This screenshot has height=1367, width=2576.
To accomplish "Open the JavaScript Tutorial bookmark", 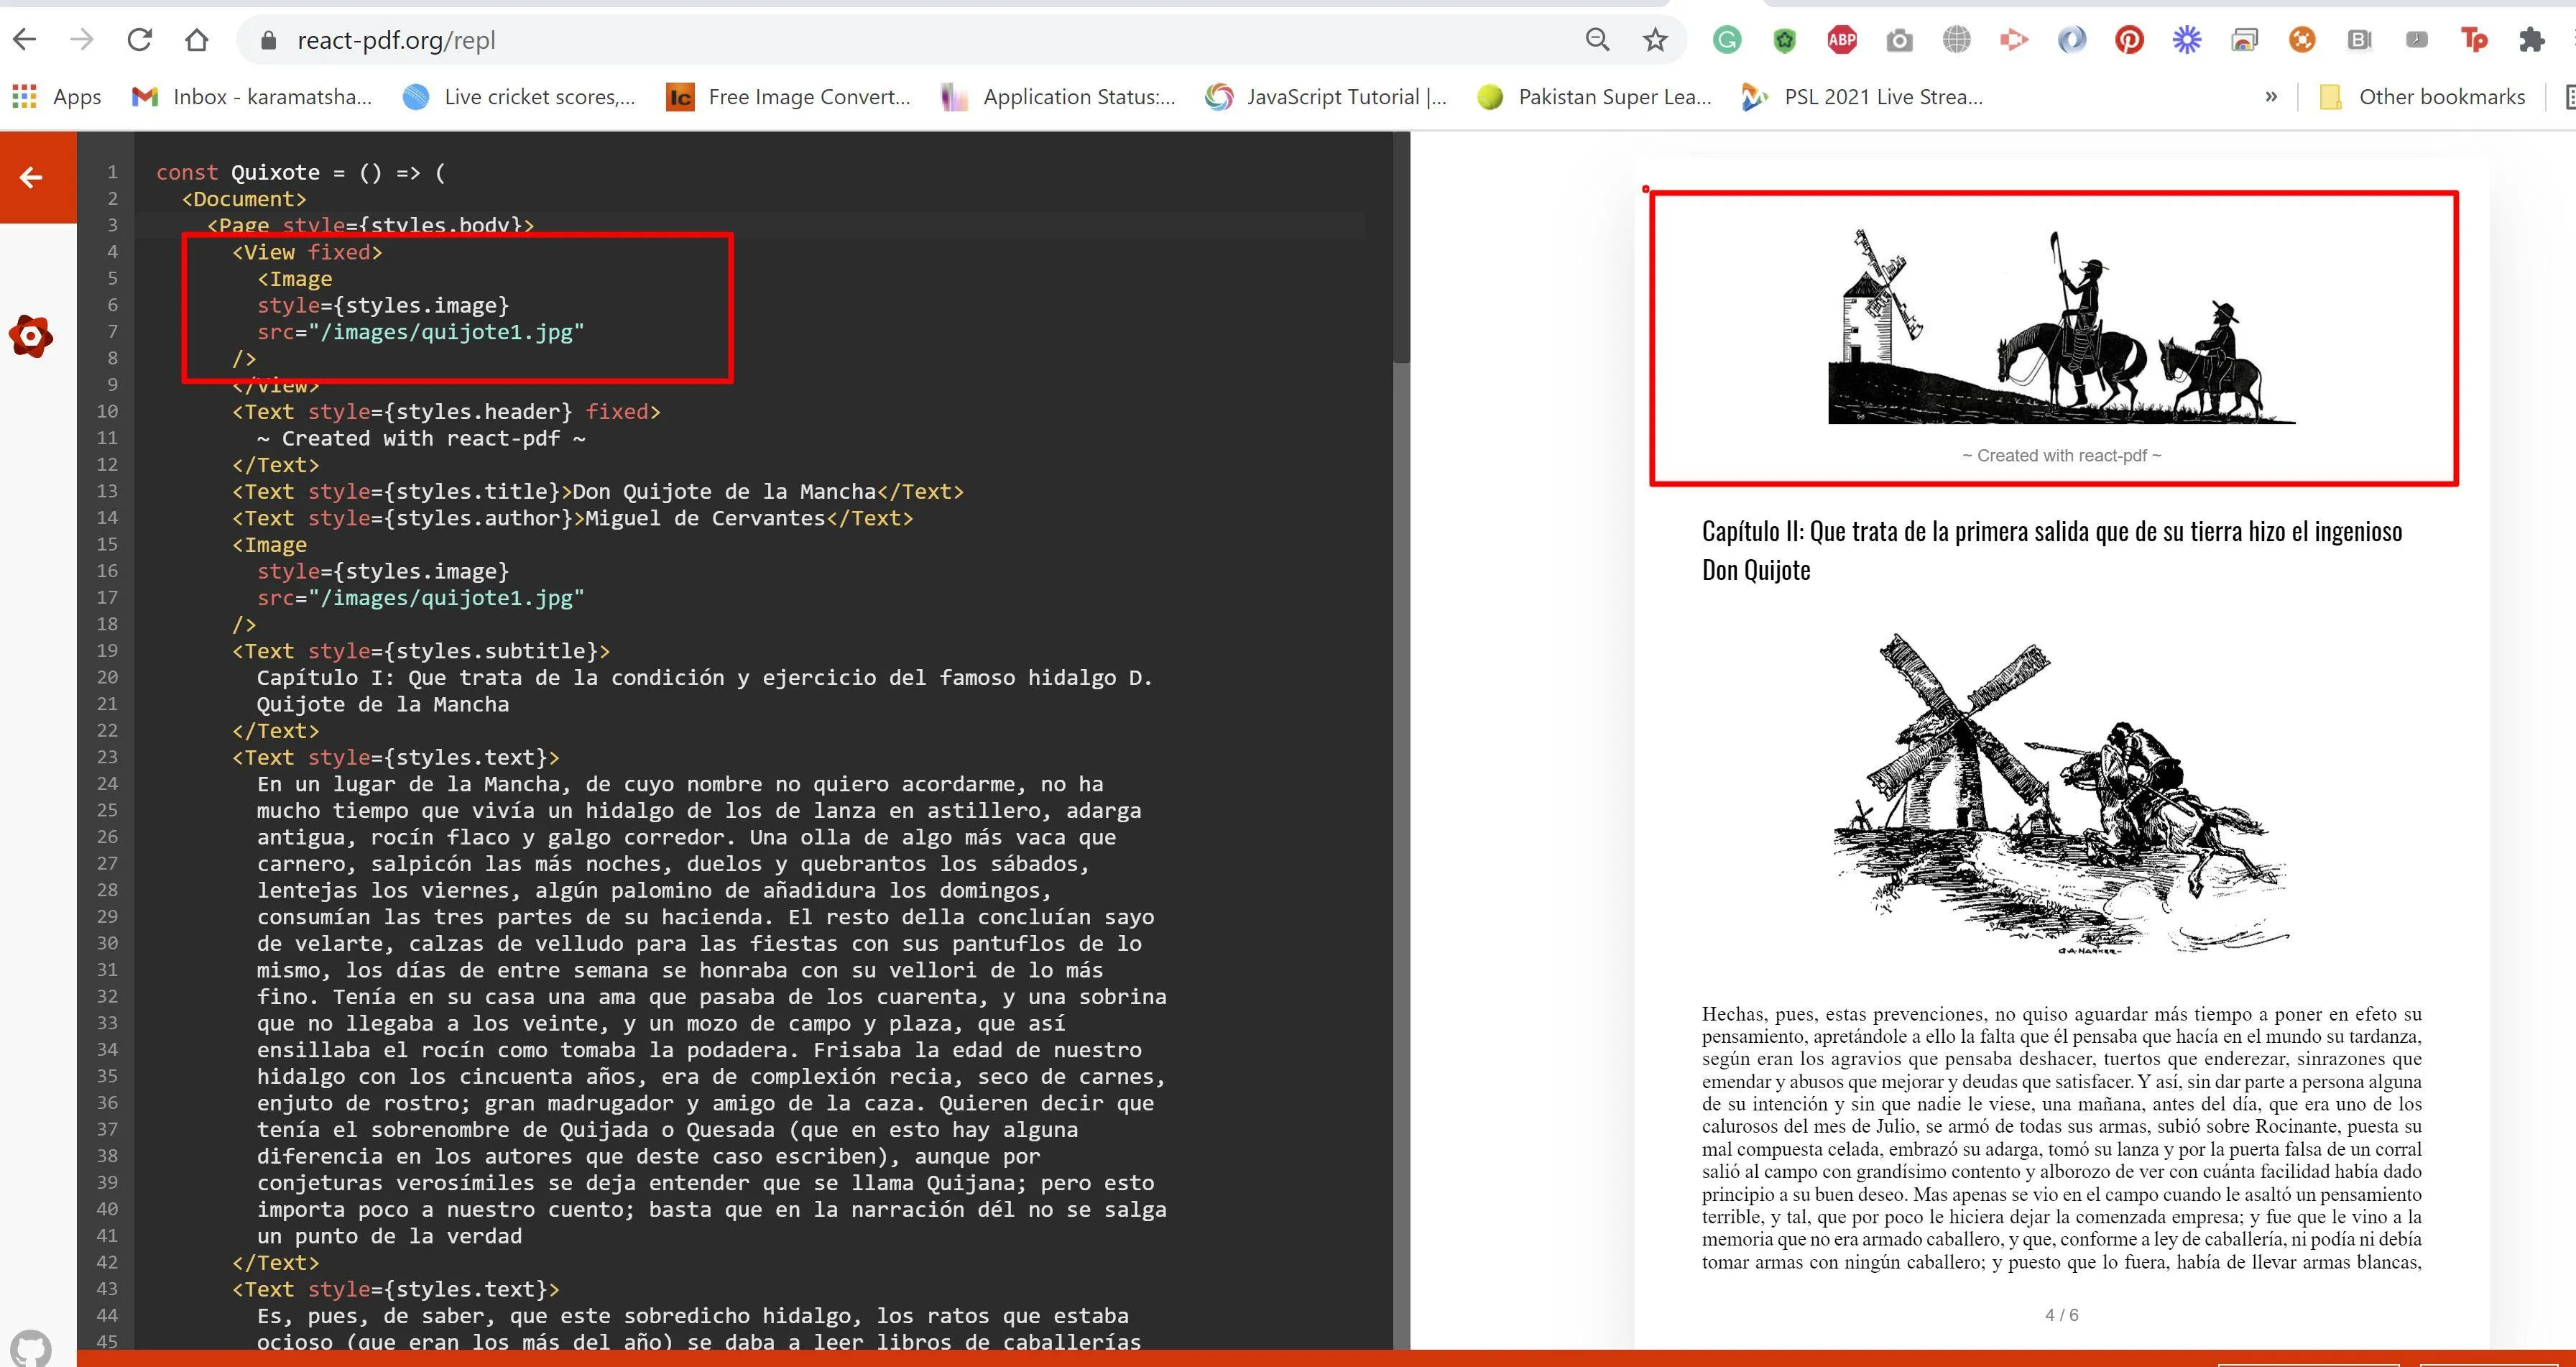I will point(1326,97).
